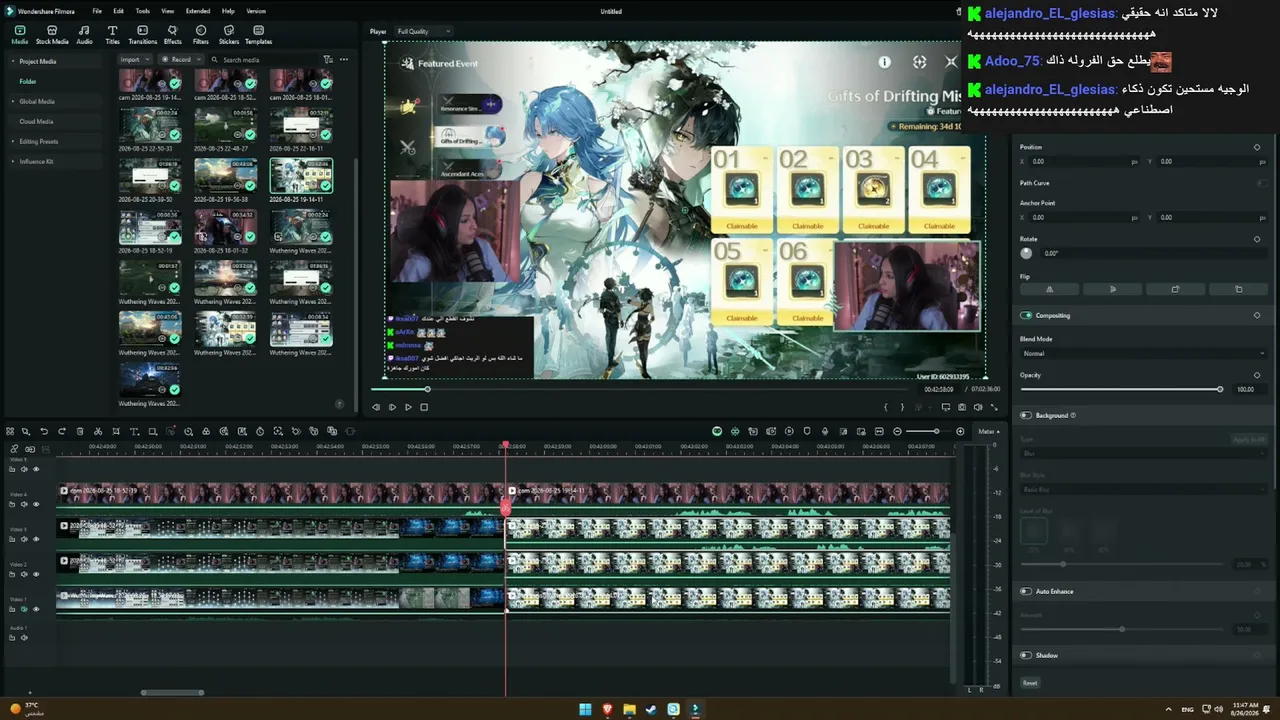The width and height of the screenshot is (1280, 720).
Task: Add text with the timeline Text tool
Action: (134, 431)
